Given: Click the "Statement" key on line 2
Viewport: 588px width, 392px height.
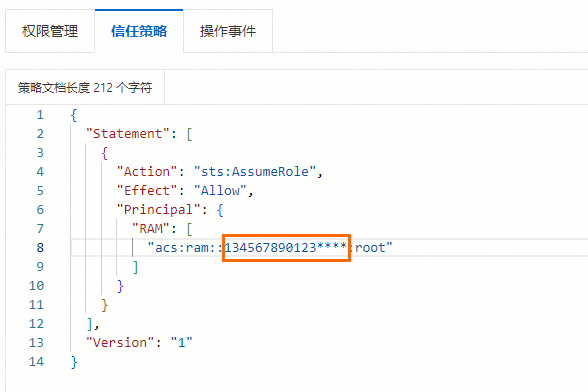Looking at the screenshot, I should click(127, 134).
